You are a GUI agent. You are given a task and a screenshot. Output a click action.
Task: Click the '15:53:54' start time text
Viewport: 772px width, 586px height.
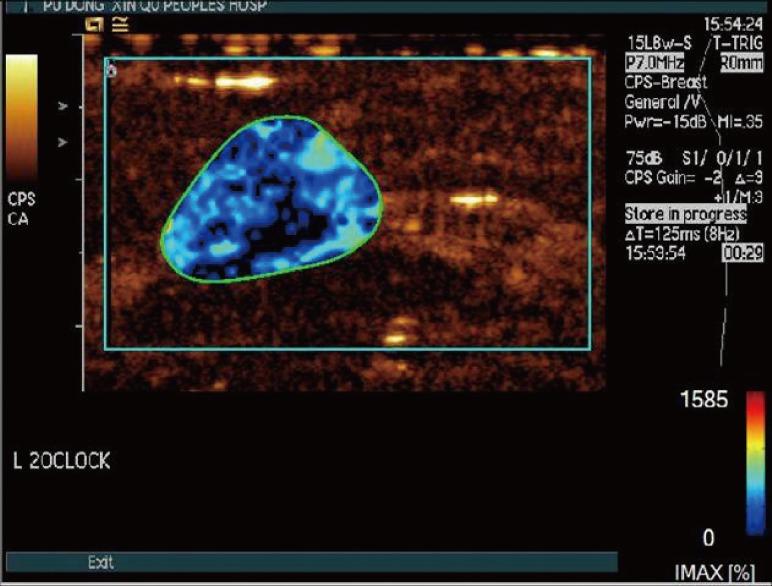click(x=655, y=253)
